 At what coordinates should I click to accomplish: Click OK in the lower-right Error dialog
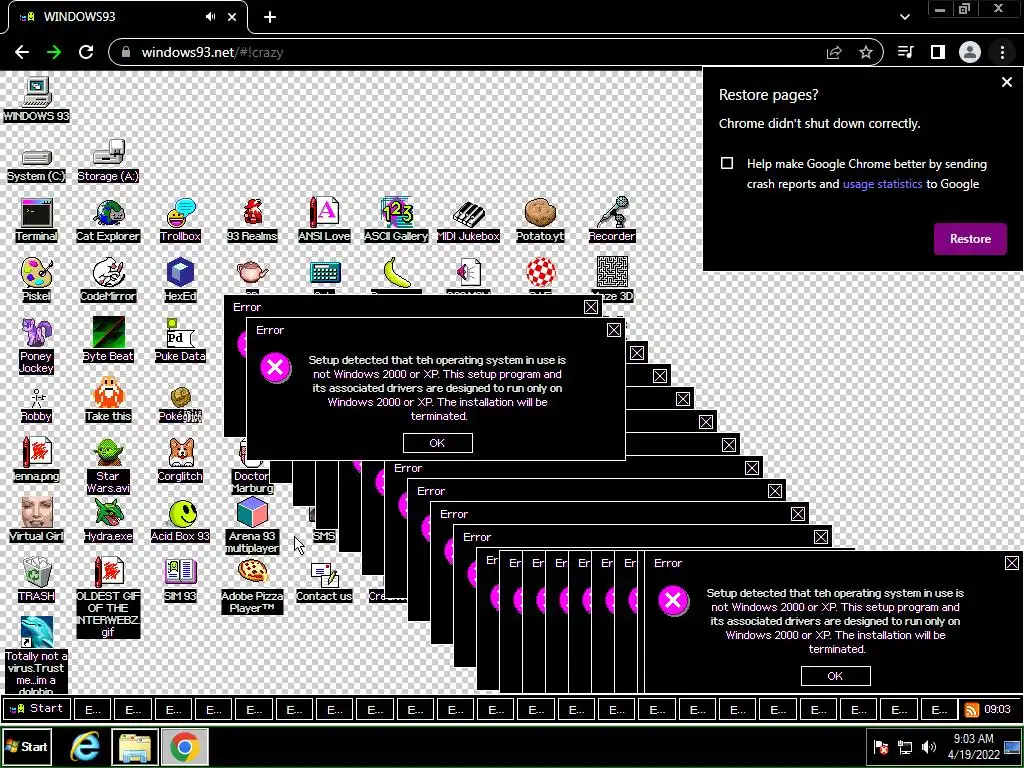click(x=835, y=676)
